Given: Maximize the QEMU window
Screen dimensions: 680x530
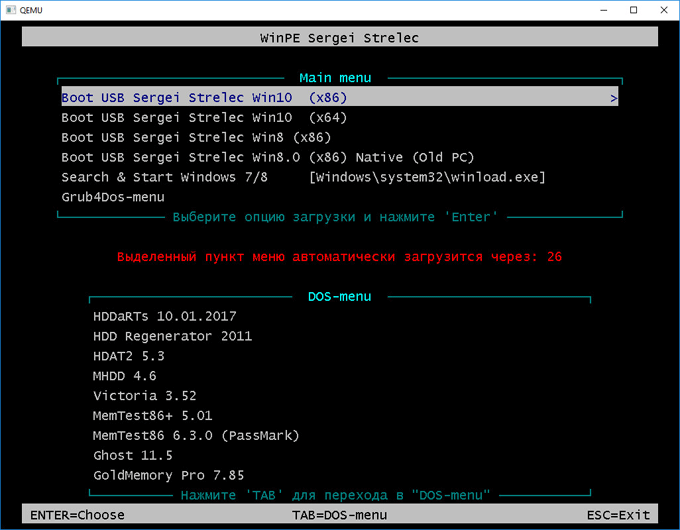Looking at the screenshot, I should (634, 10).
